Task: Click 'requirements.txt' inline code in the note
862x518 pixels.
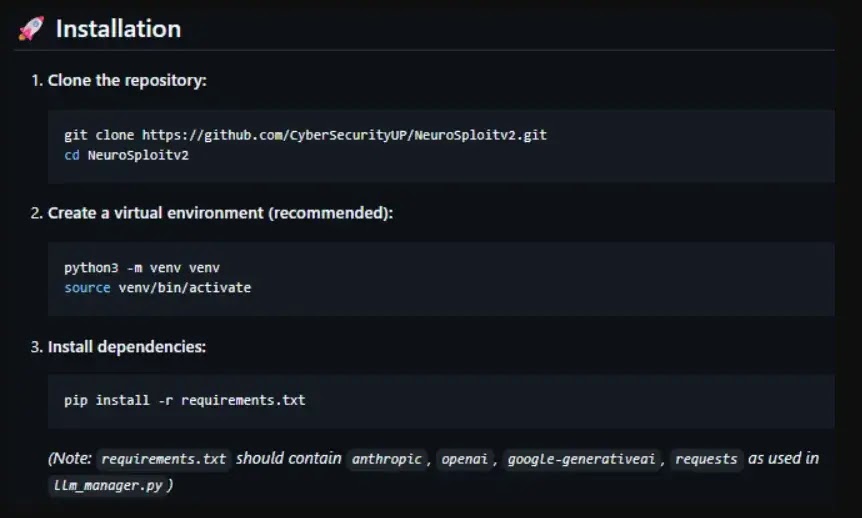Action: (164, 459)
